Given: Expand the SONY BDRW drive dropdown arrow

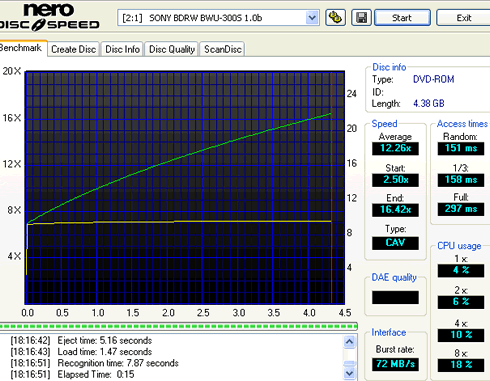Looking at the screenshot, I should [x=312, y=18].
